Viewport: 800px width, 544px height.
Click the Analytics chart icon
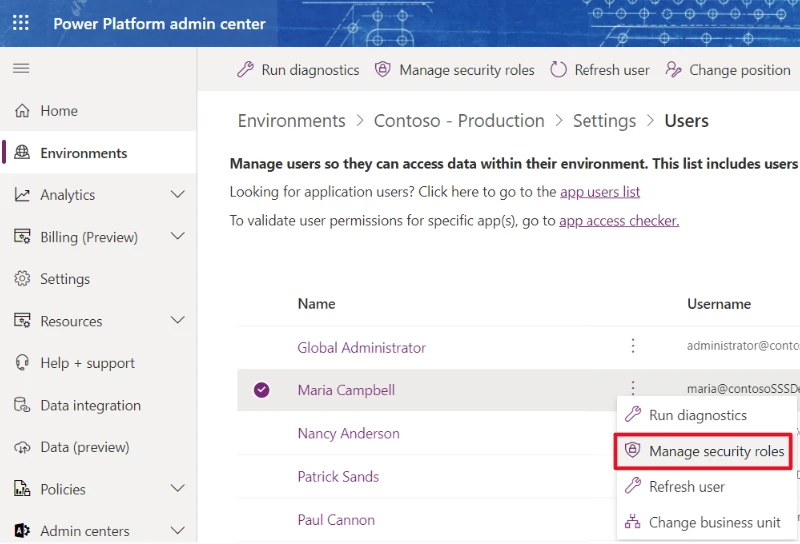click(22, 194)
